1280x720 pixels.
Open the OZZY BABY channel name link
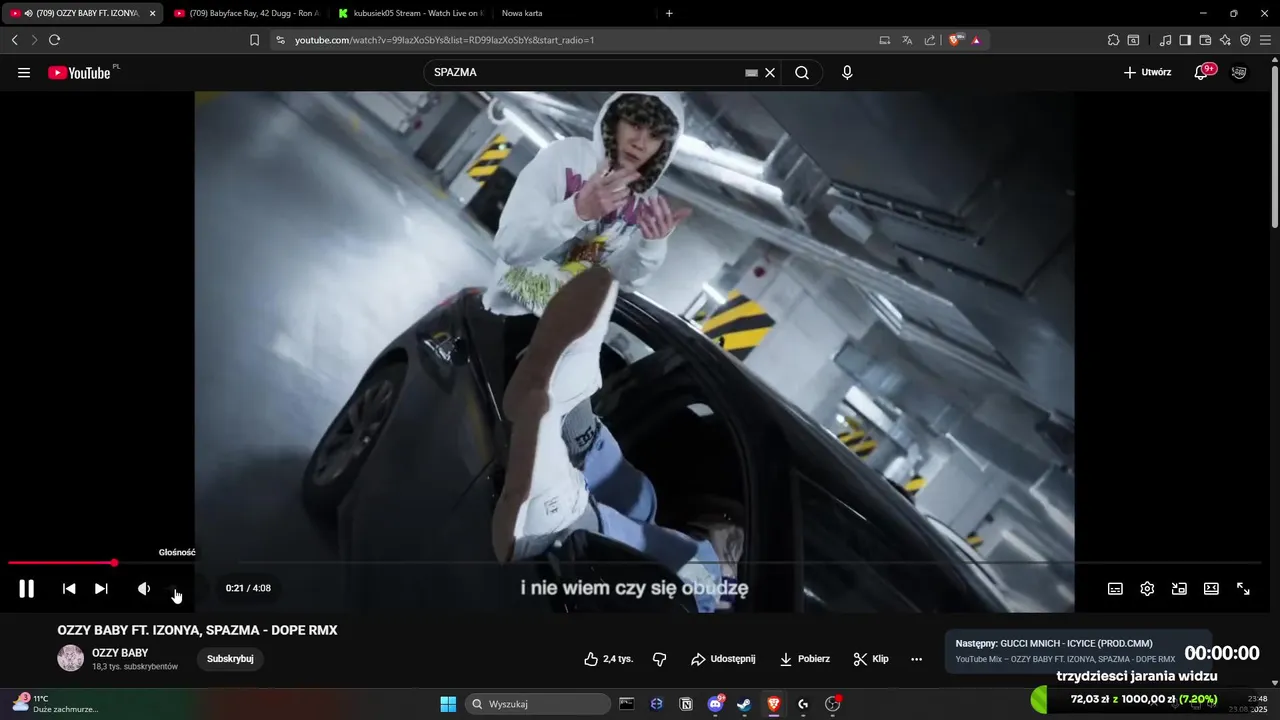120,653
